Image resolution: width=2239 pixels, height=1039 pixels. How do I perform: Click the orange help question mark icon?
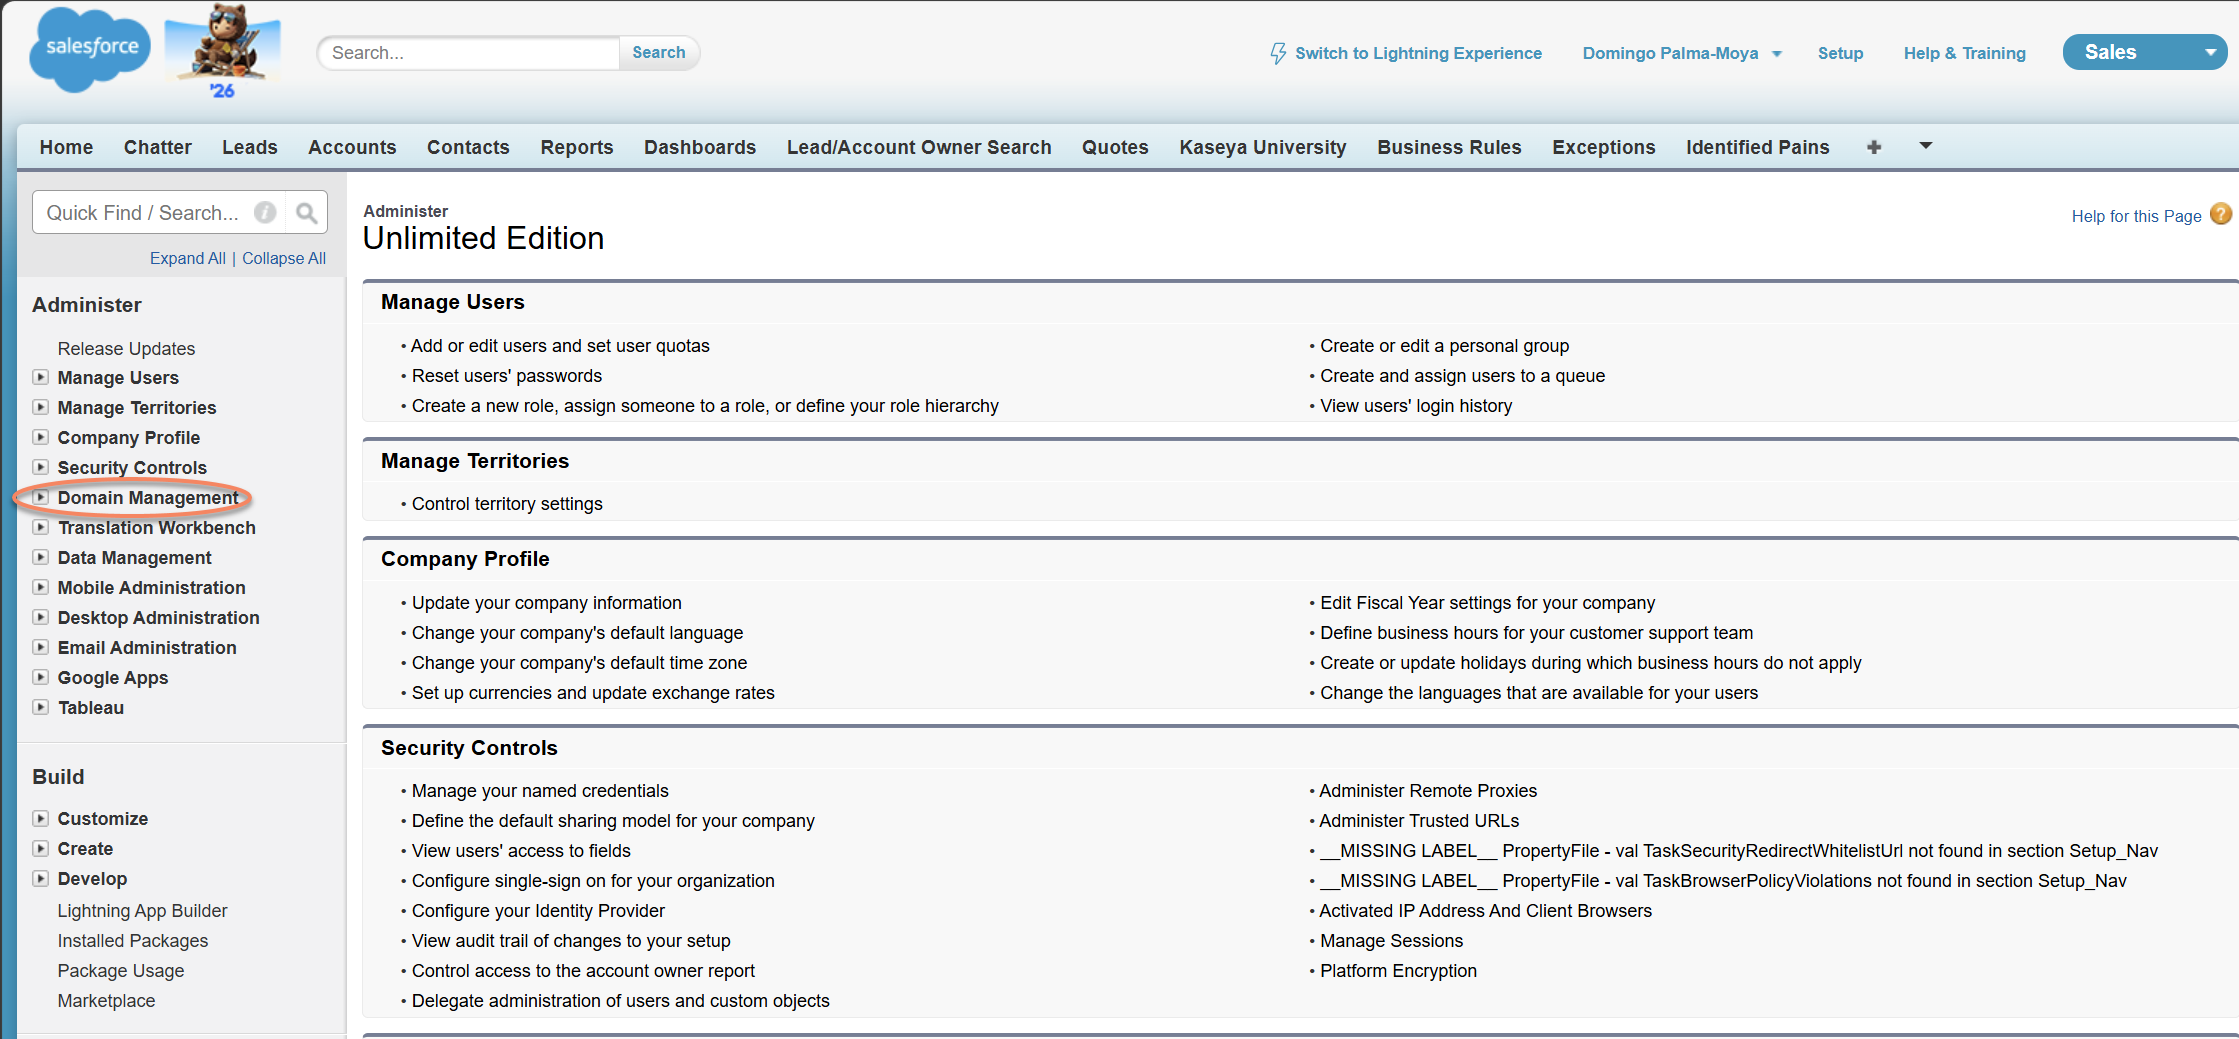[2220, 214]
